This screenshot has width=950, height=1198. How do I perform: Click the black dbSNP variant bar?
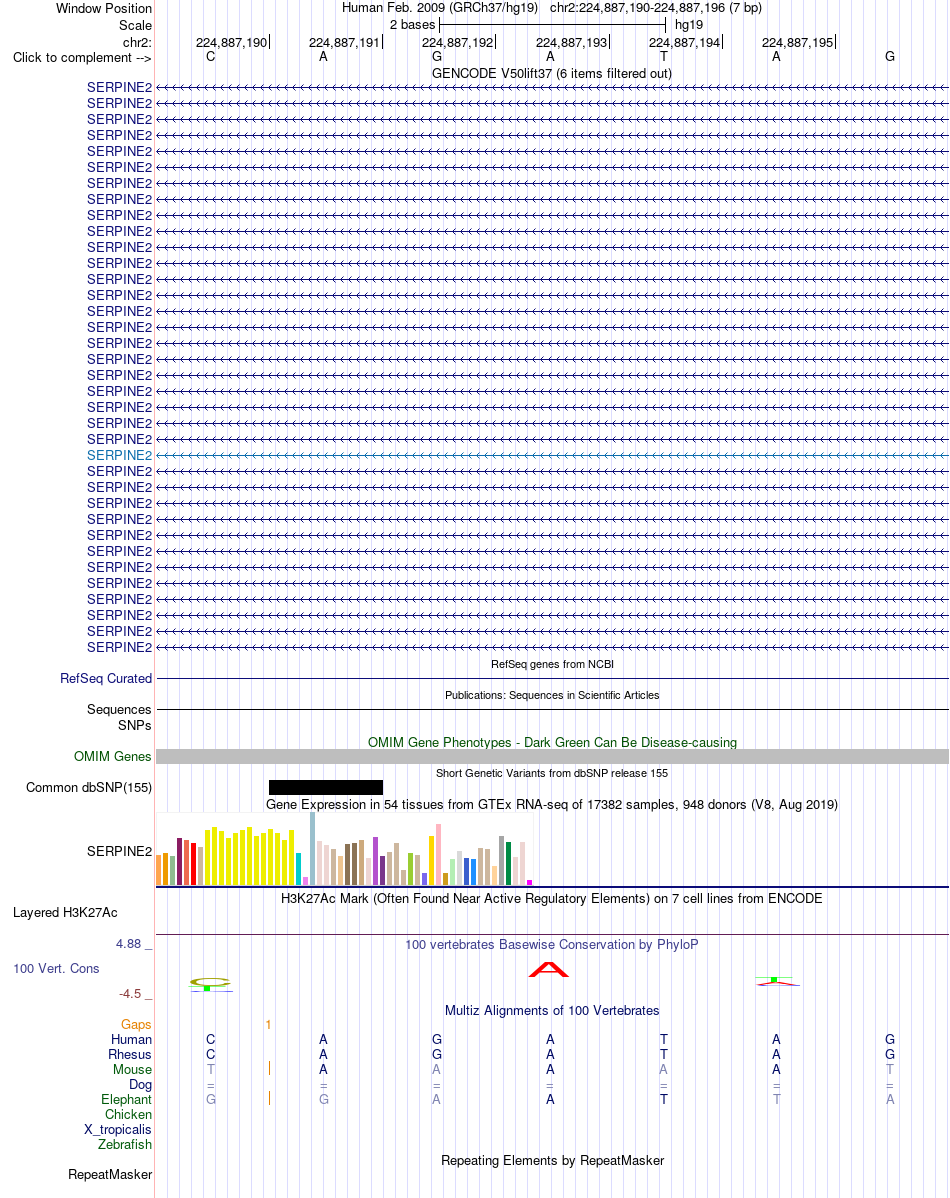[326, 788]
